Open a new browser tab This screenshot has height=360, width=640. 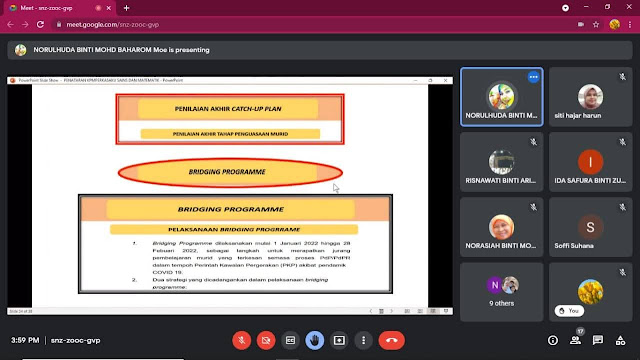pos(127,8)
